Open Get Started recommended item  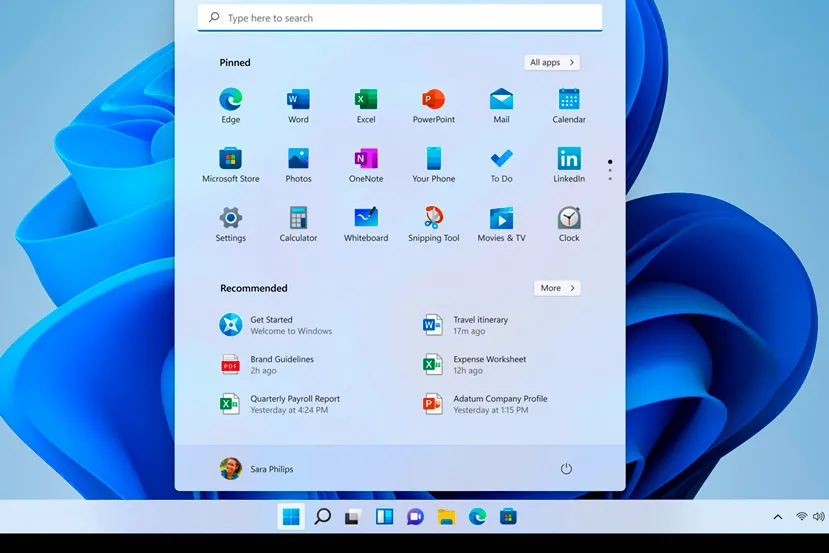point(277,325)
